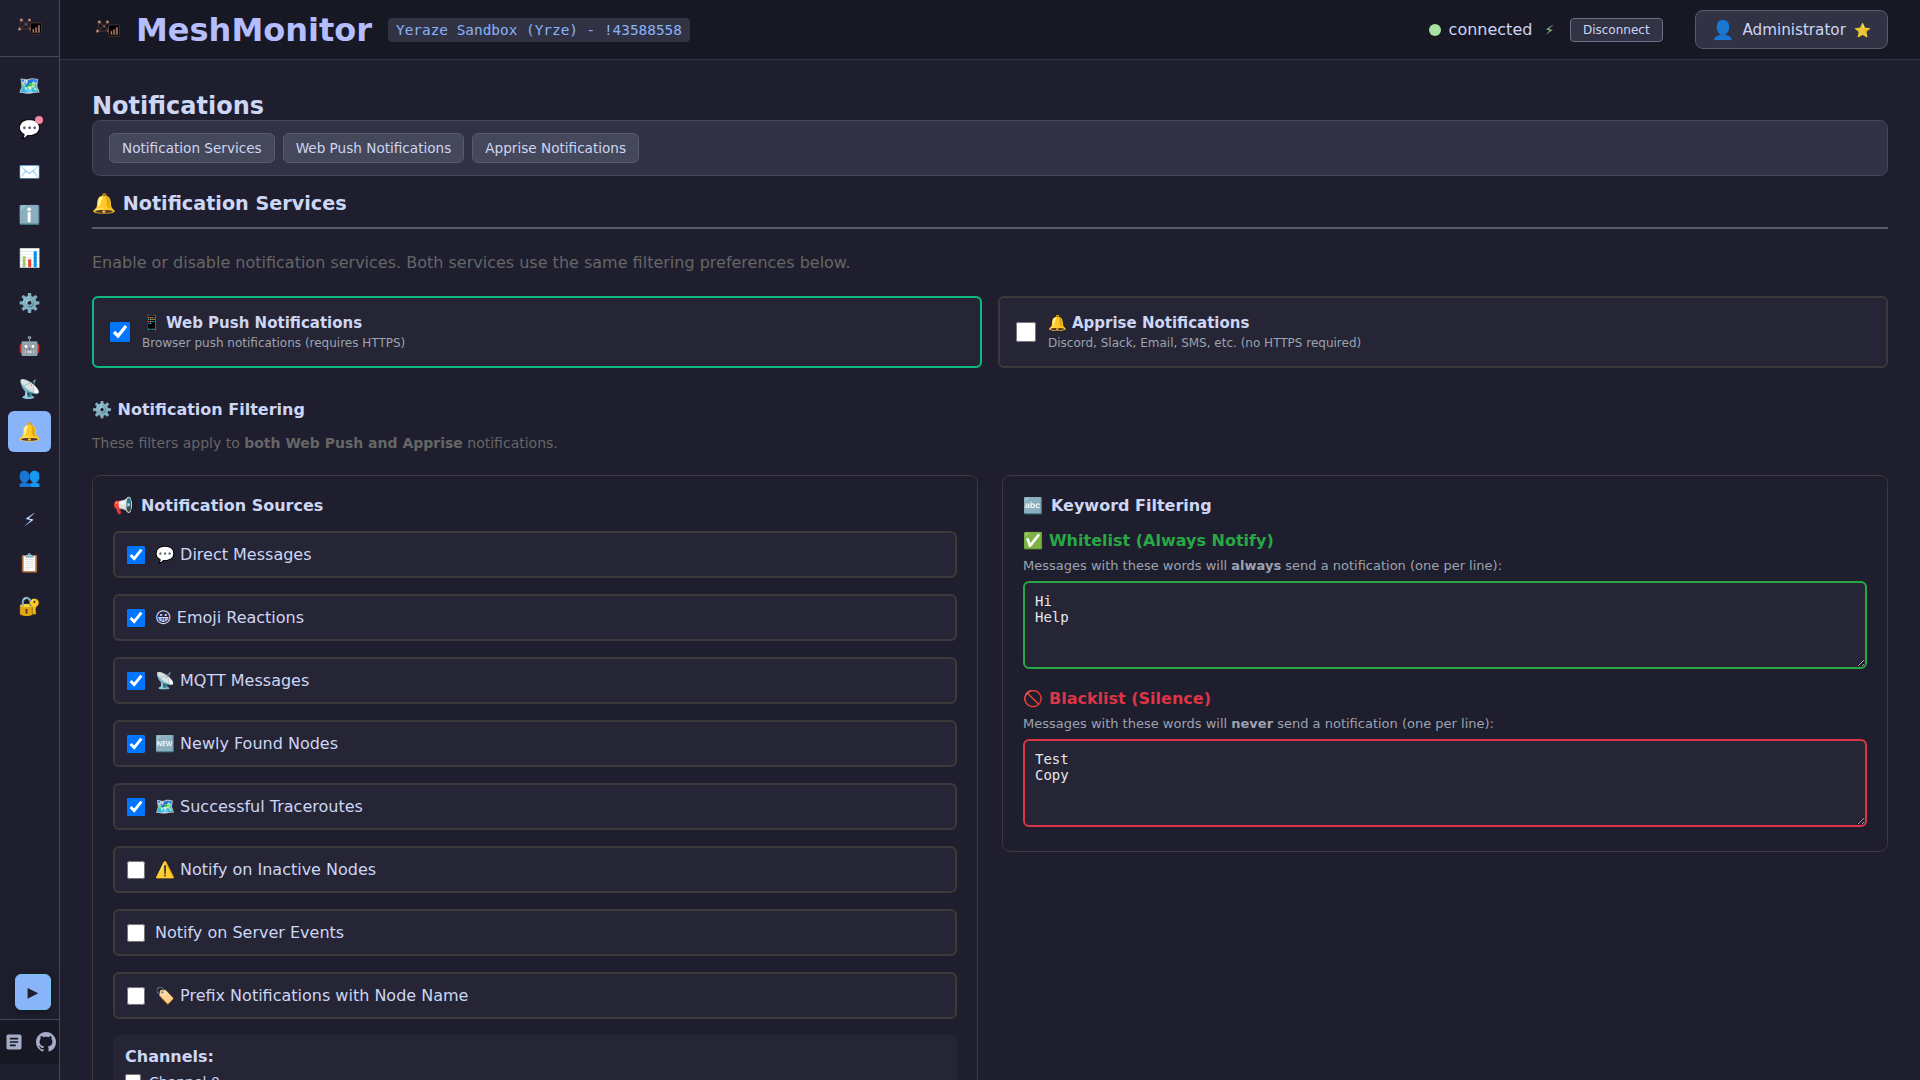
Task: Check Prefix Notifications with Node Name
Action: pyautogui.click(x=136, y=996)
